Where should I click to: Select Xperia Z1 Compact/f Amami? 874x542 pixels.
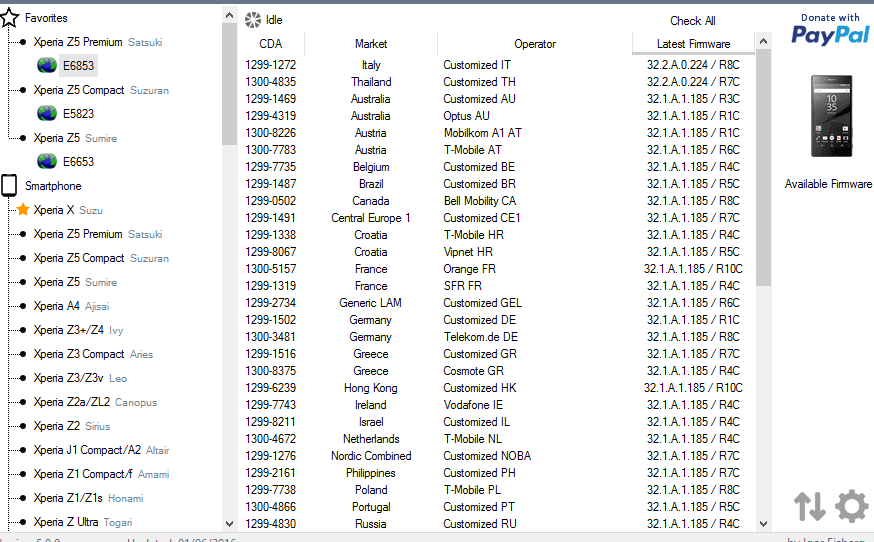(x=101, y=473)
